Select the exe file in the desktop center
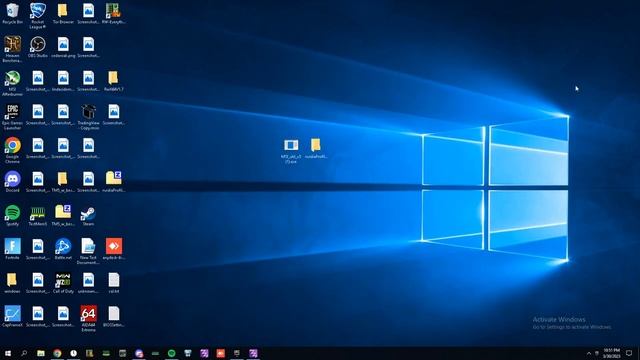Image resolution: width=640 pixels, height=360 pixels. pos(291,151)
